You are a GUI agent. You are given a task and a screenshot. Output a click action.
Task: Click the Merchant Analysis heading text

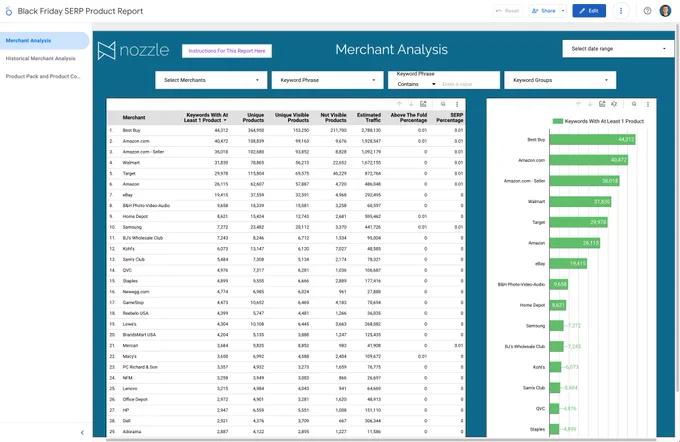tap(391, 49)
